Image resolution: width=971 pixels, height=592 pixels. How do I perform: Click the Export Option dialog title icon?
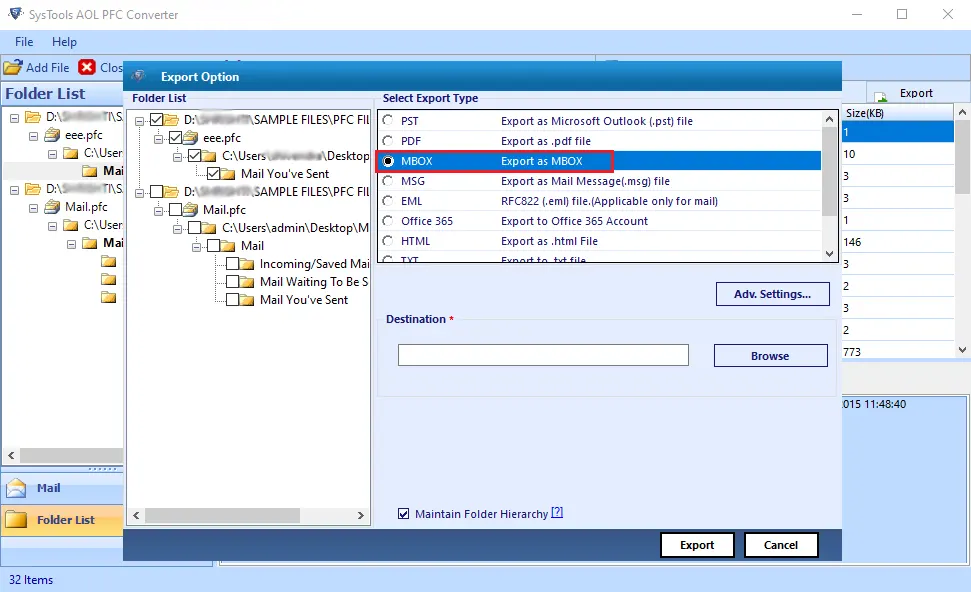pos(138,76)
